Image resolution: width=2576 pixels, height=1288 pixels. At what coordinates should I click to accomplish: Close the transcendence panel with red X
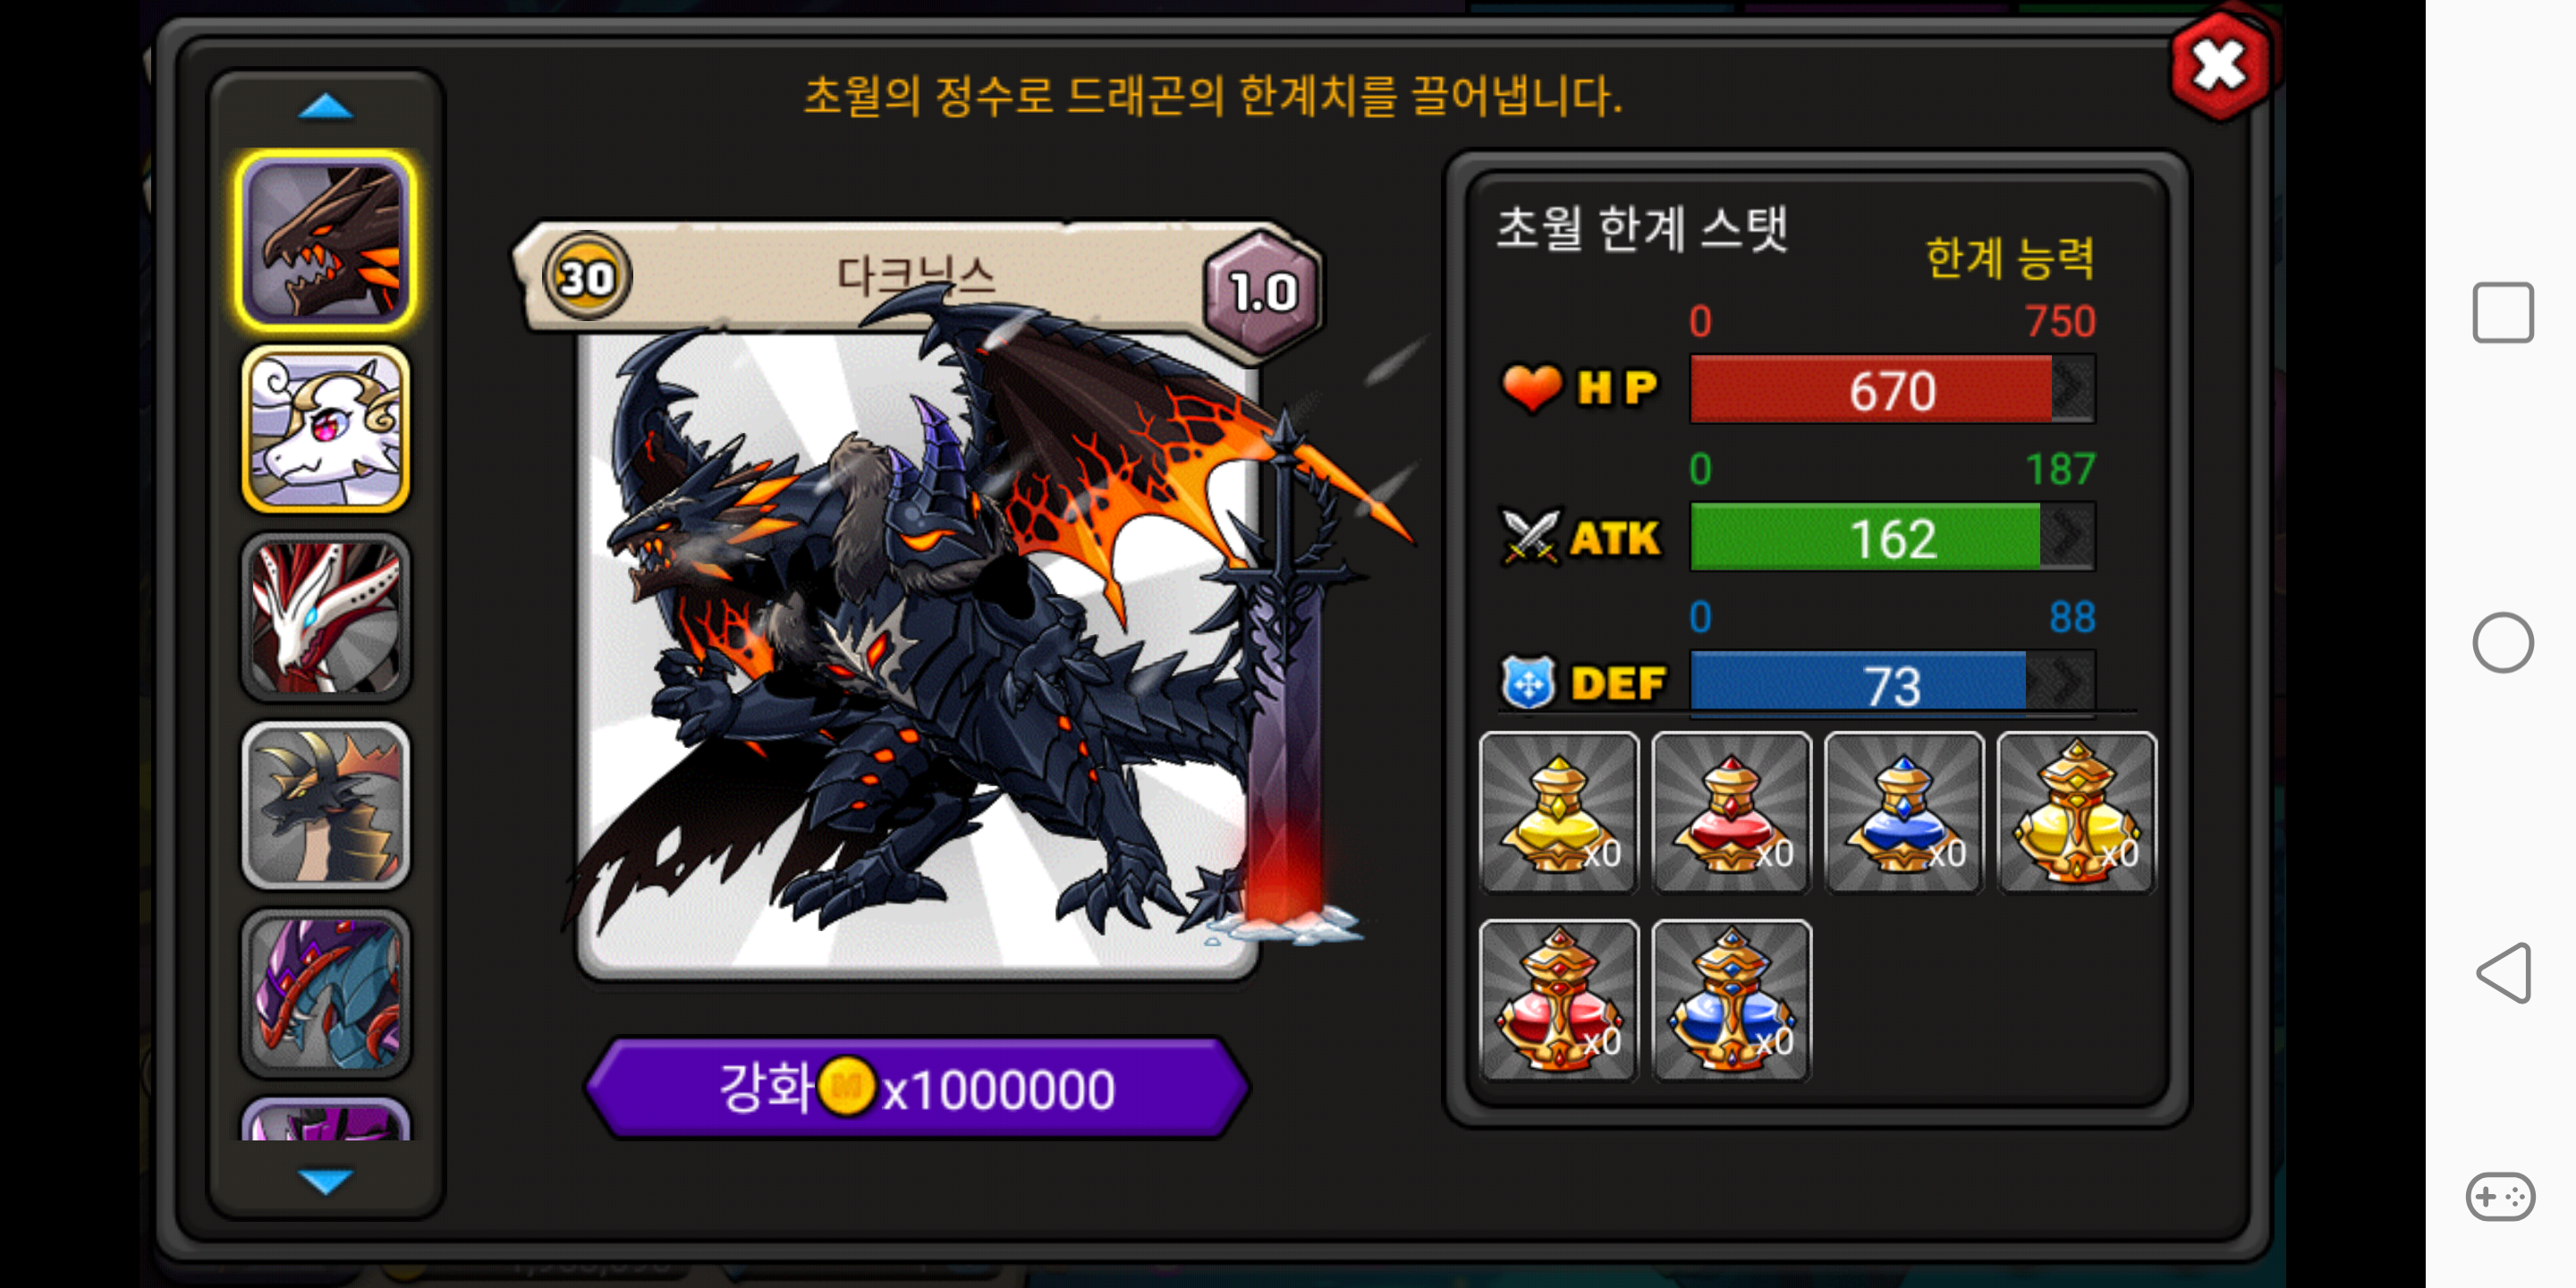pyautogui.click(x=2220, y=67)
